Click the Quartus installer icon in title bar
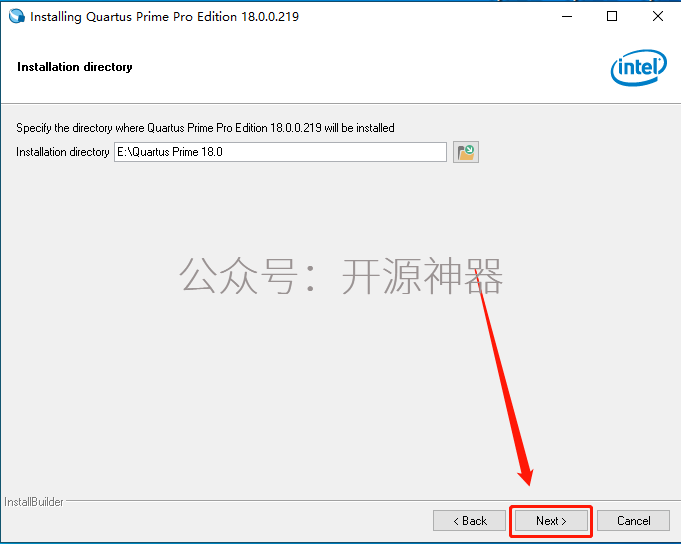 click(x=17, y=16)
